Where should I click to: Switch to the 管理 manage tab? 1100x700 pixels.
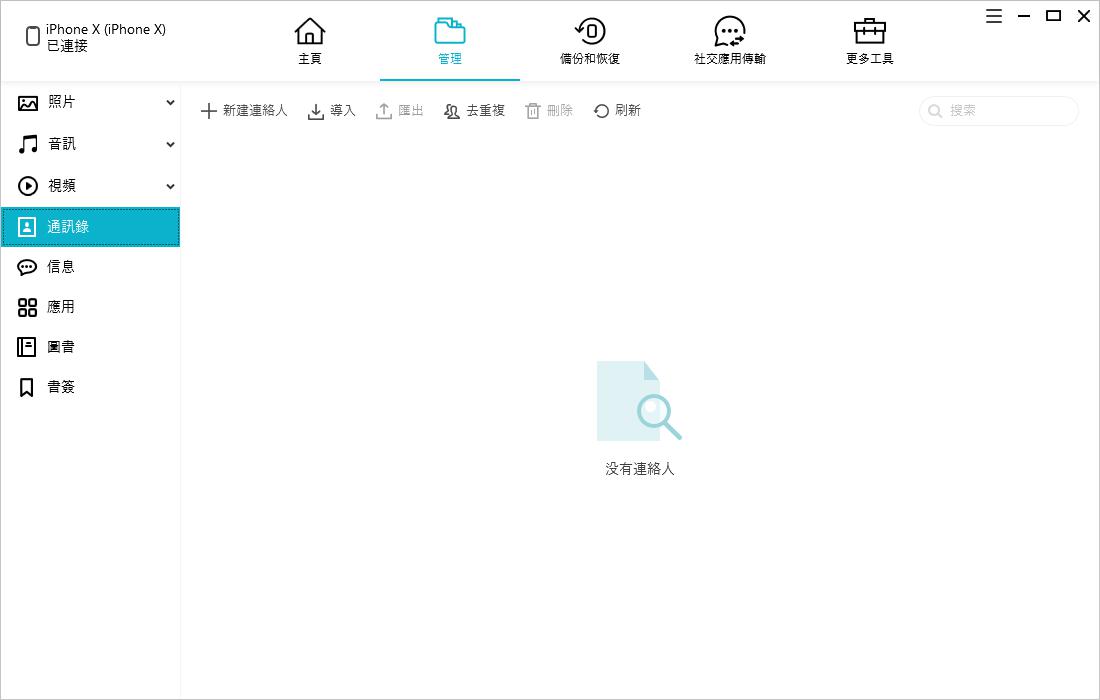450,41
